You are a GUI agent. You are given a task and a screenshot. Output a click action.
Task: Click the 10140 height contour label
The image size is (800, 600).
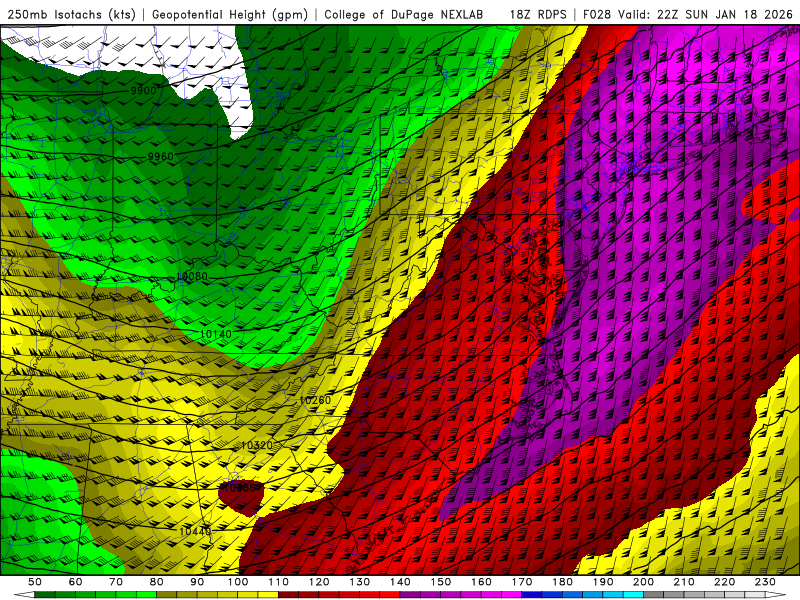click(216, 334)
